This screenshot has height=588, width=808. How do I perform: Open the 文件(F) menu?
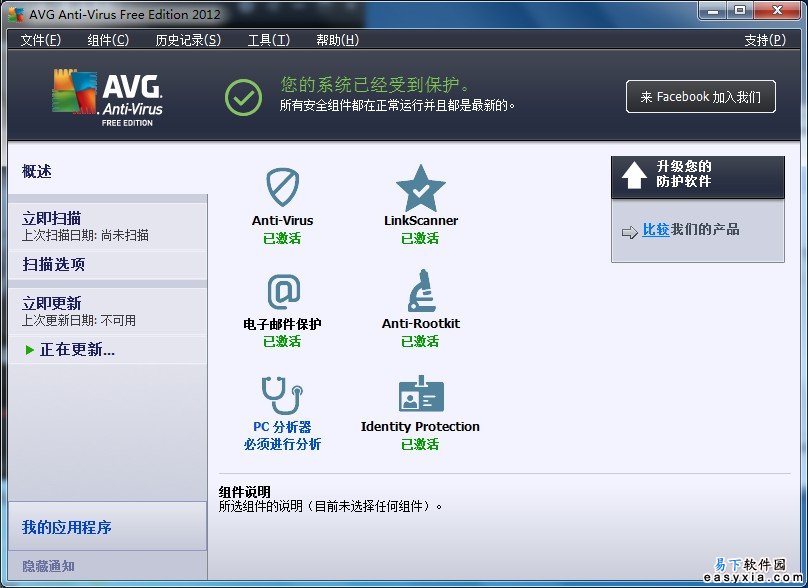click(x=41, y=40)
